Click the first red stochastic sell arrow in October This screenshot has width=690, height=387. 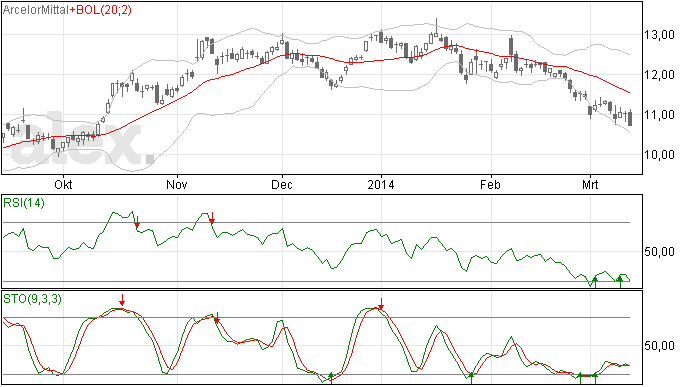click(x=122, y=300)
